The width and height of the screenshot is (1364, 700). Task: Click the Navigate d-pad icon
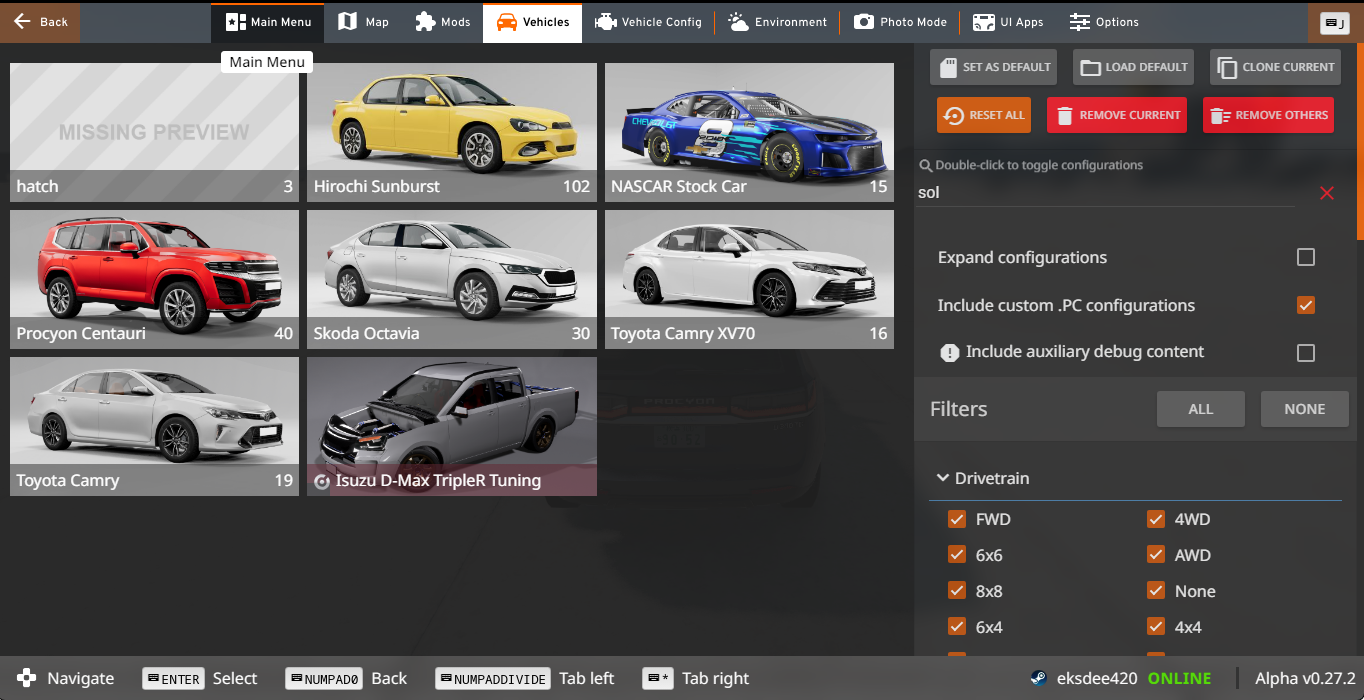click(26, 678)
